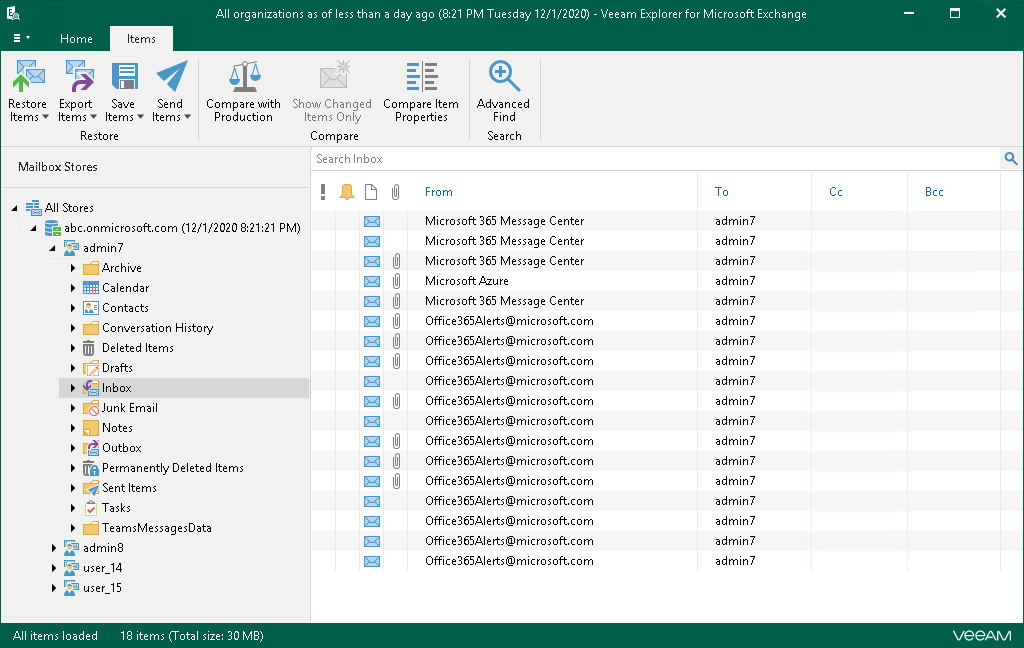1024x648 pixels.
Task: Click the Restore Items icon
Action: click(28, 78)
